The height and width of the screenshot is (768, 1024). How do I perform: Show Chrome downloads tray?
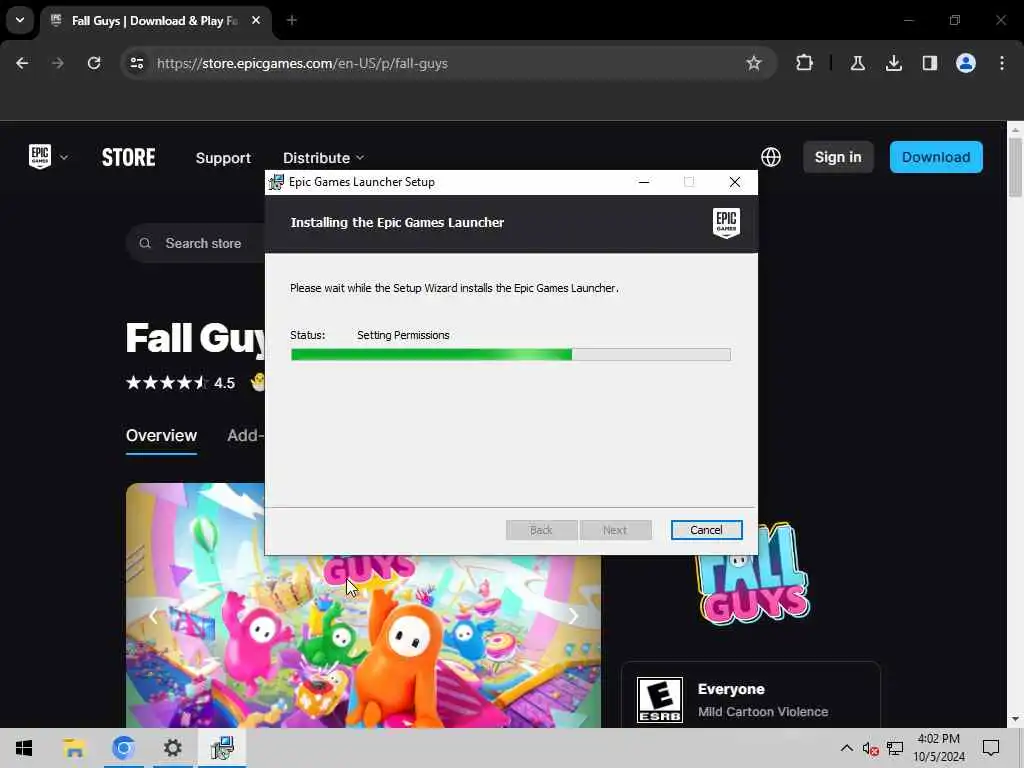894,63
